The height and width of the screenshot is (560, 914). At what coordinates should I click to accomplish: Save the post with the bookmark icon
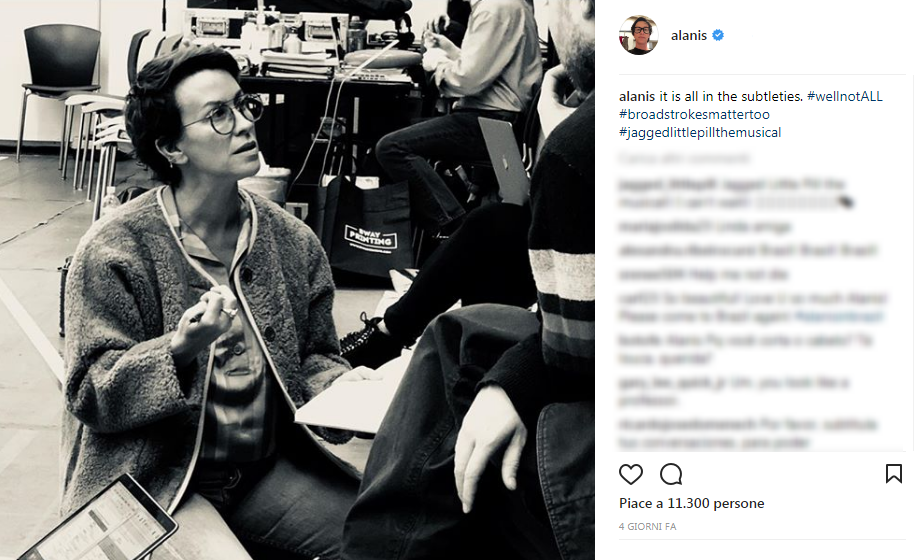894,474
